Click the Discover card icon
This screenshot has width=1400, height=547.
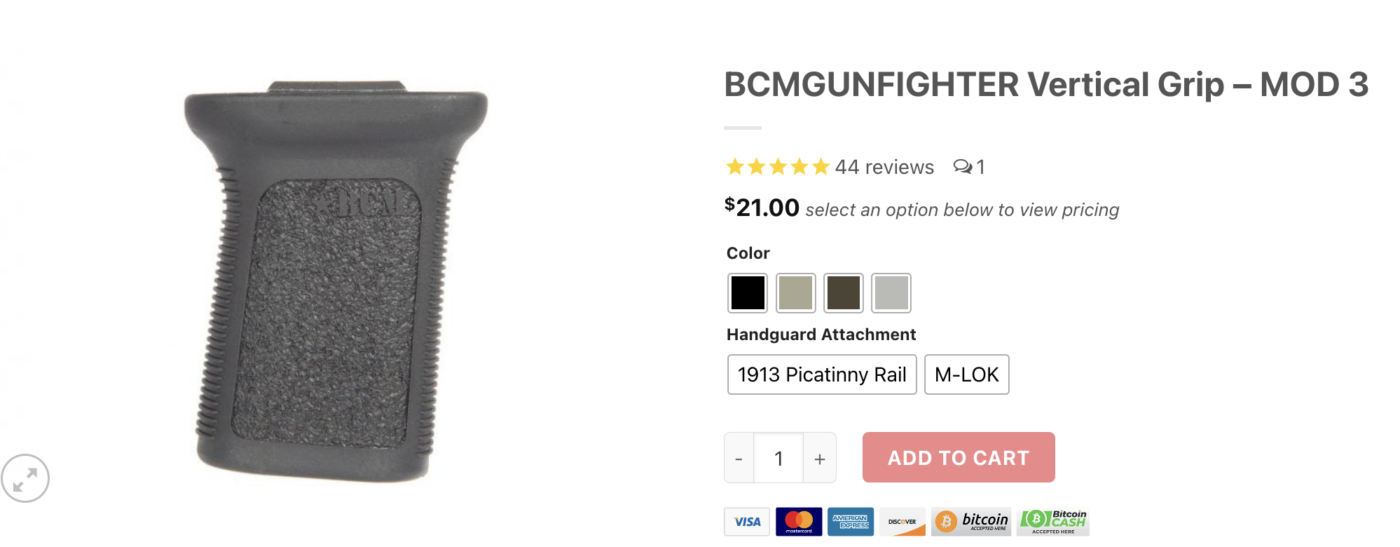click(902, 521)
